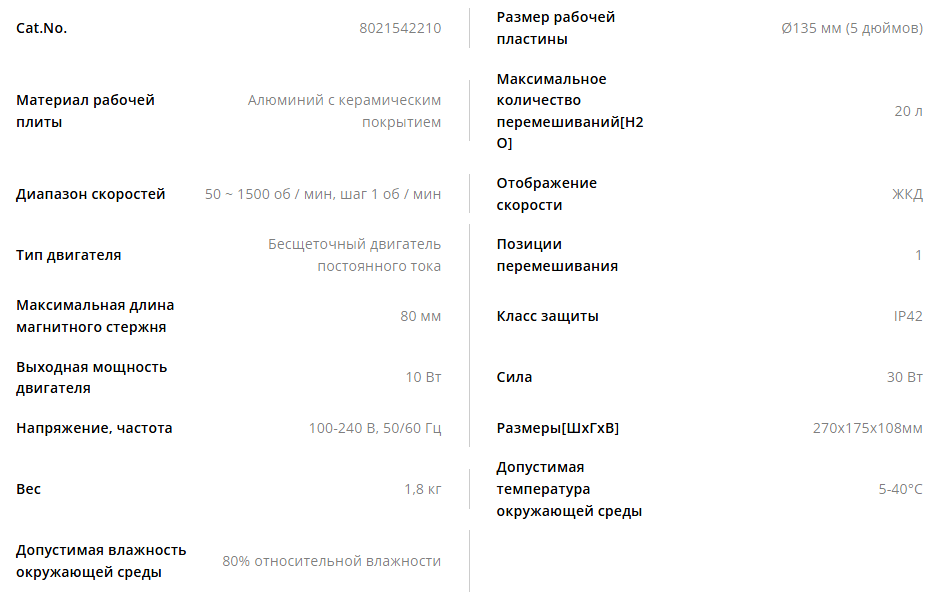Select the Алюминий с керамическим покрытием value
945x601 pixels.
344,111
